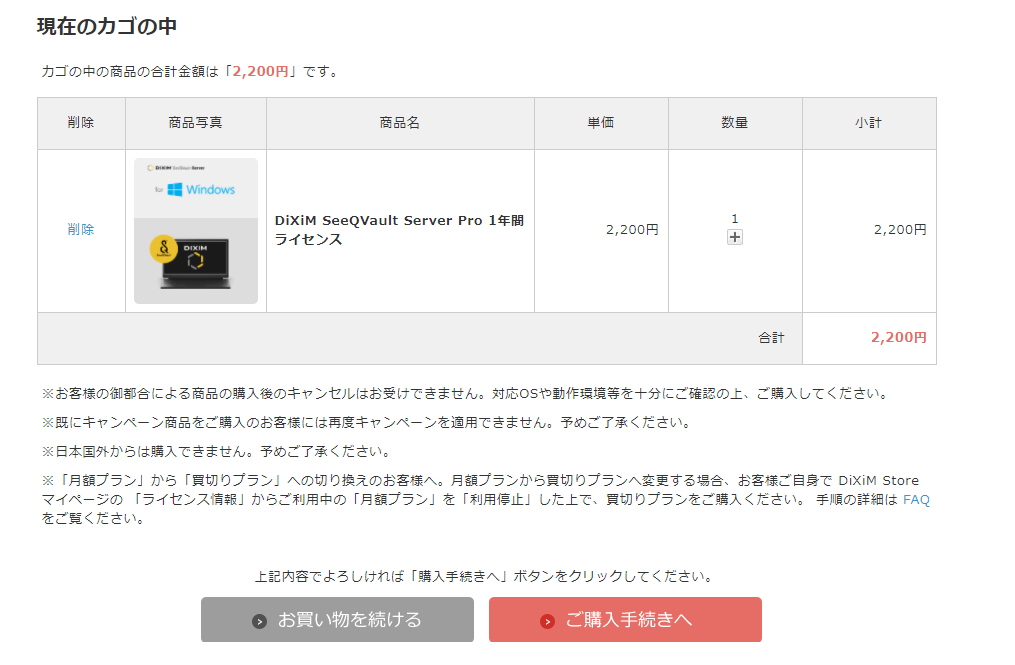
Task: Click the 単価 column header
Action: coord(601,123)
